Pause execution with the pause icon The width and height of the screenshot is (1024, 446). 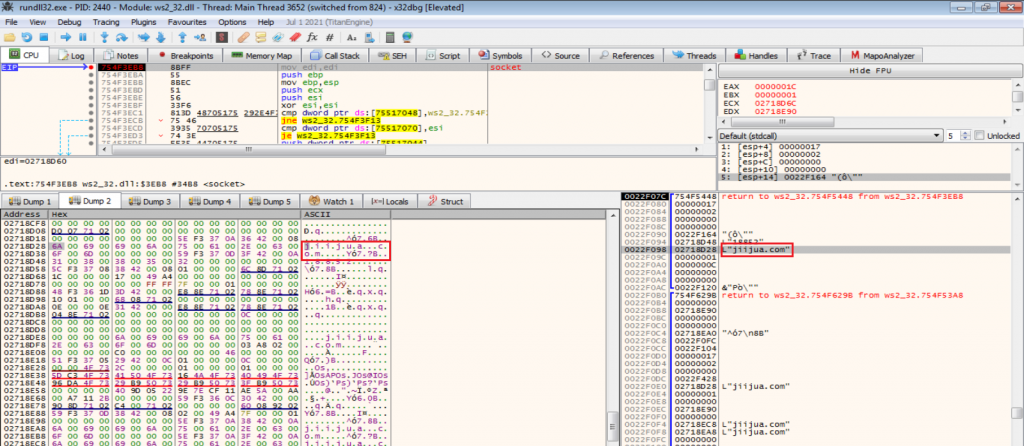[x=83, y=37]
